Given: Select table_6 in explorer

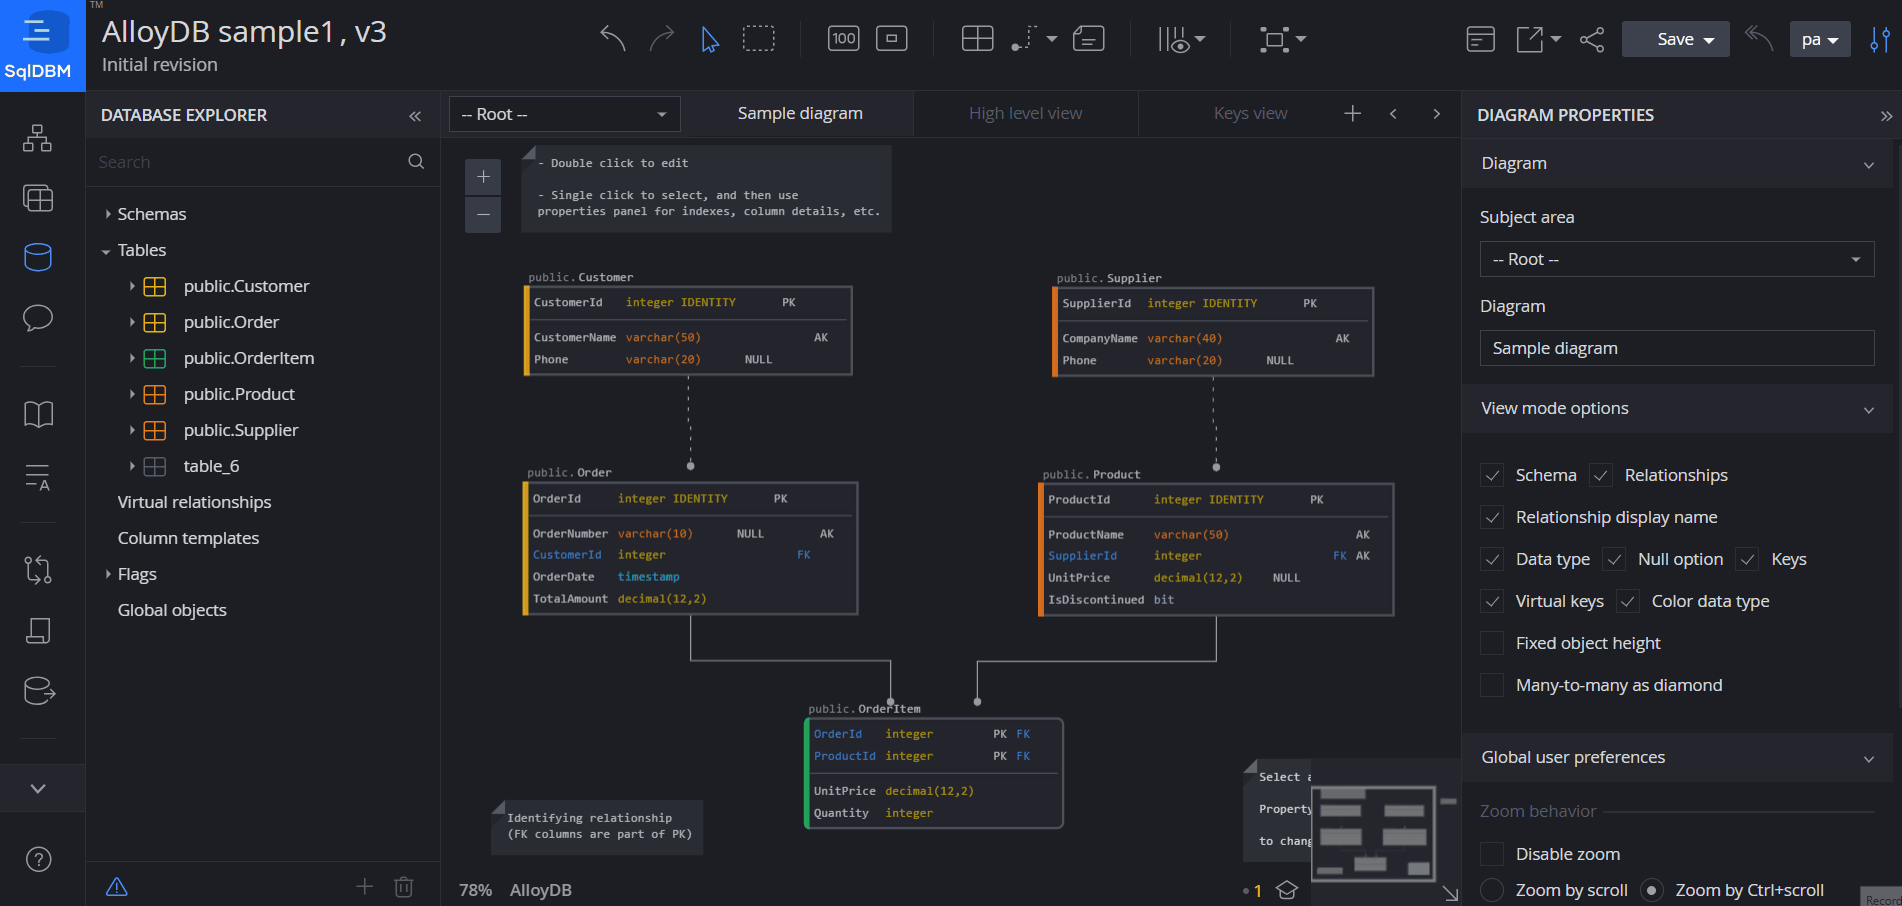Looking at the screenshot, I should point(211,466).
